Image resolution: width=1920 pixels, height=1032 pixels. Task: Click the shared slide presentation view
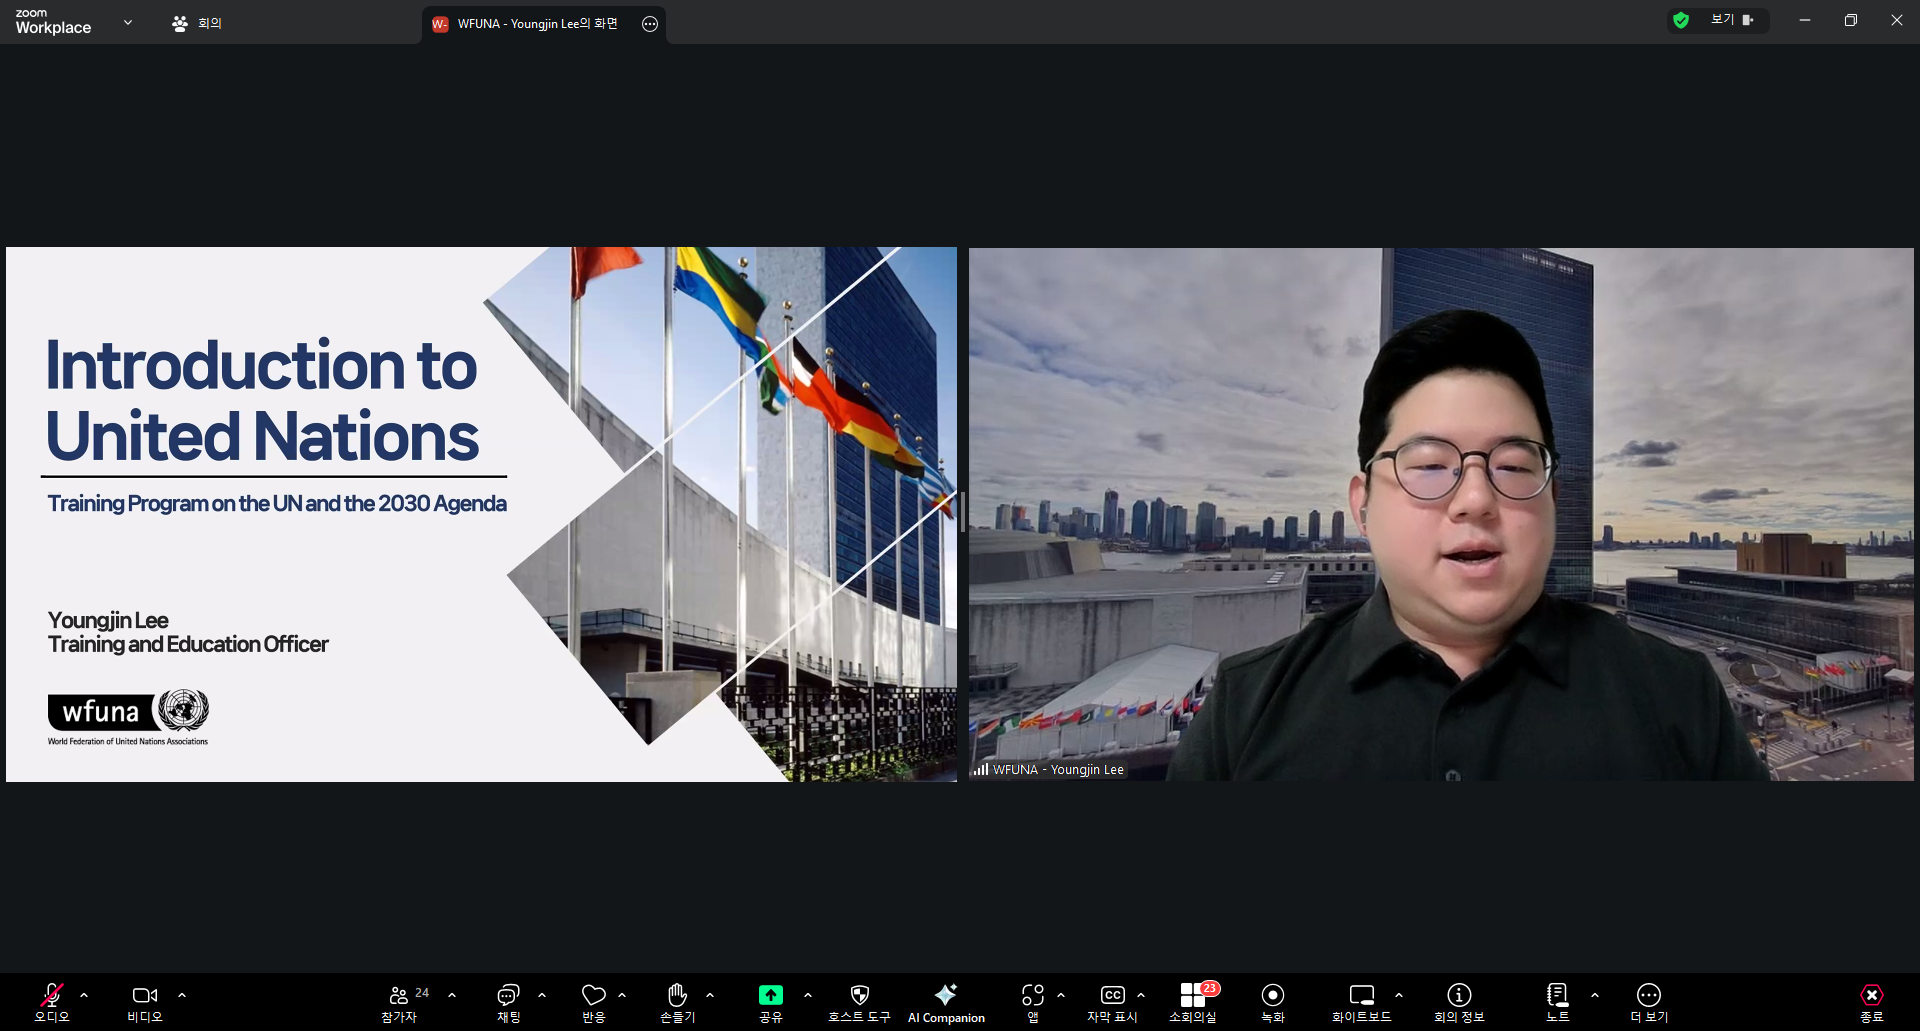[x=481, y=514]
